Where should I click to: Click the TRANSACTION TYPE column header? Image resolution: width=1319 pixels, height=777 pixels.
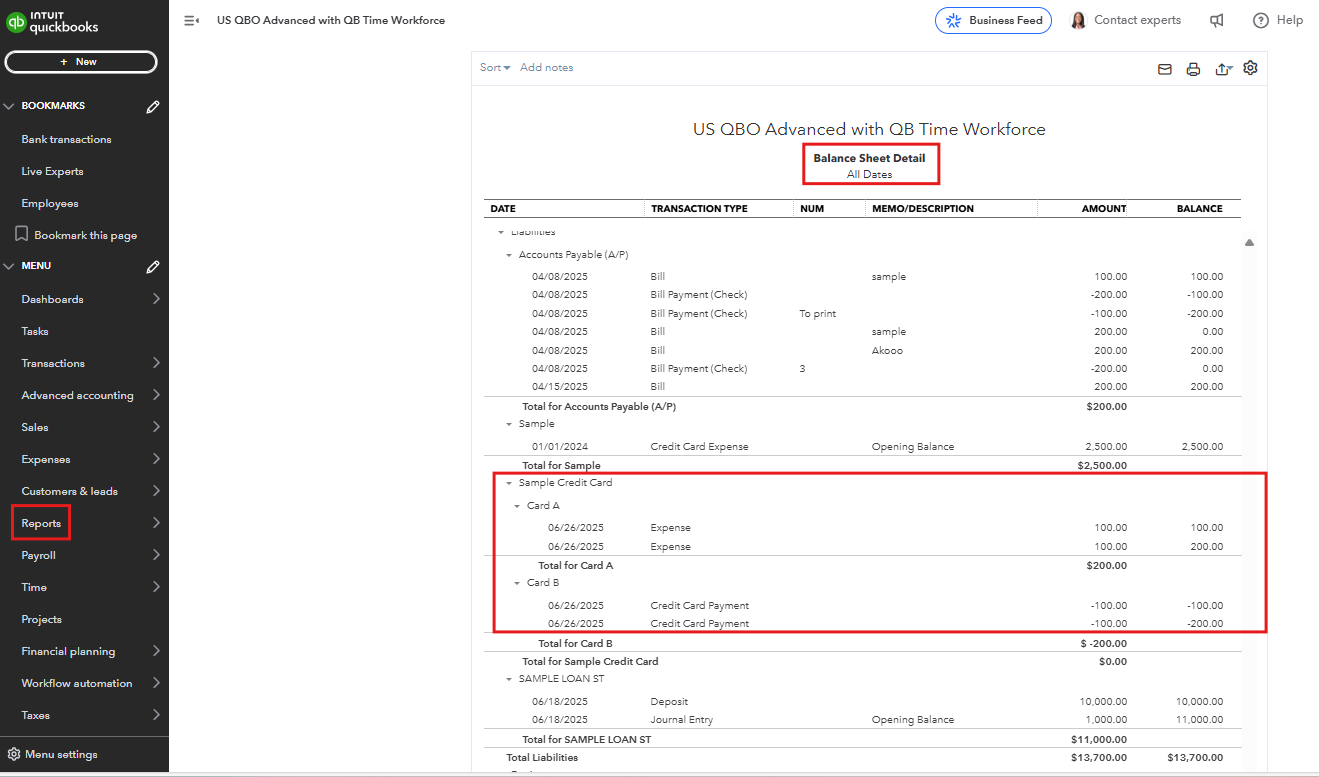[699, 209]
